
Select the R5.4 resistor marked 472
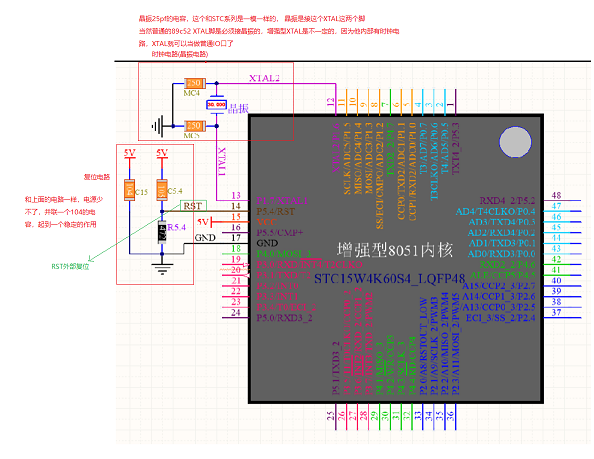click(162, 232)
